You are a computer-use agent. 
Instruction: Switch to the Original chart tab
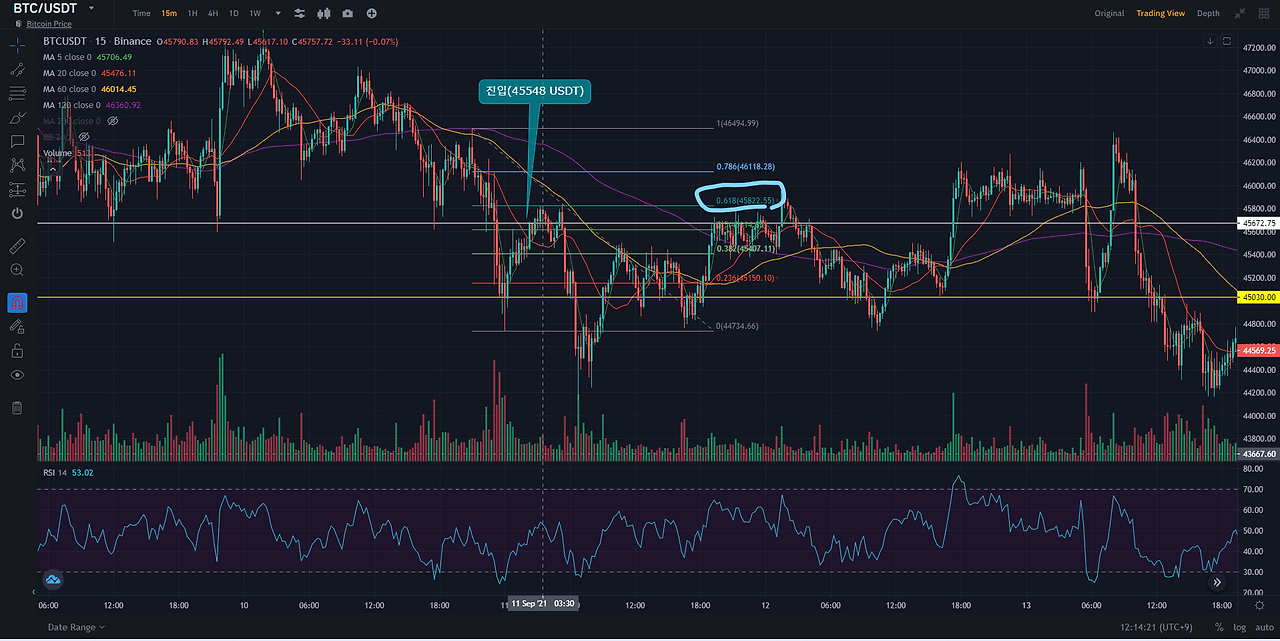click(x=1109, y=13)
